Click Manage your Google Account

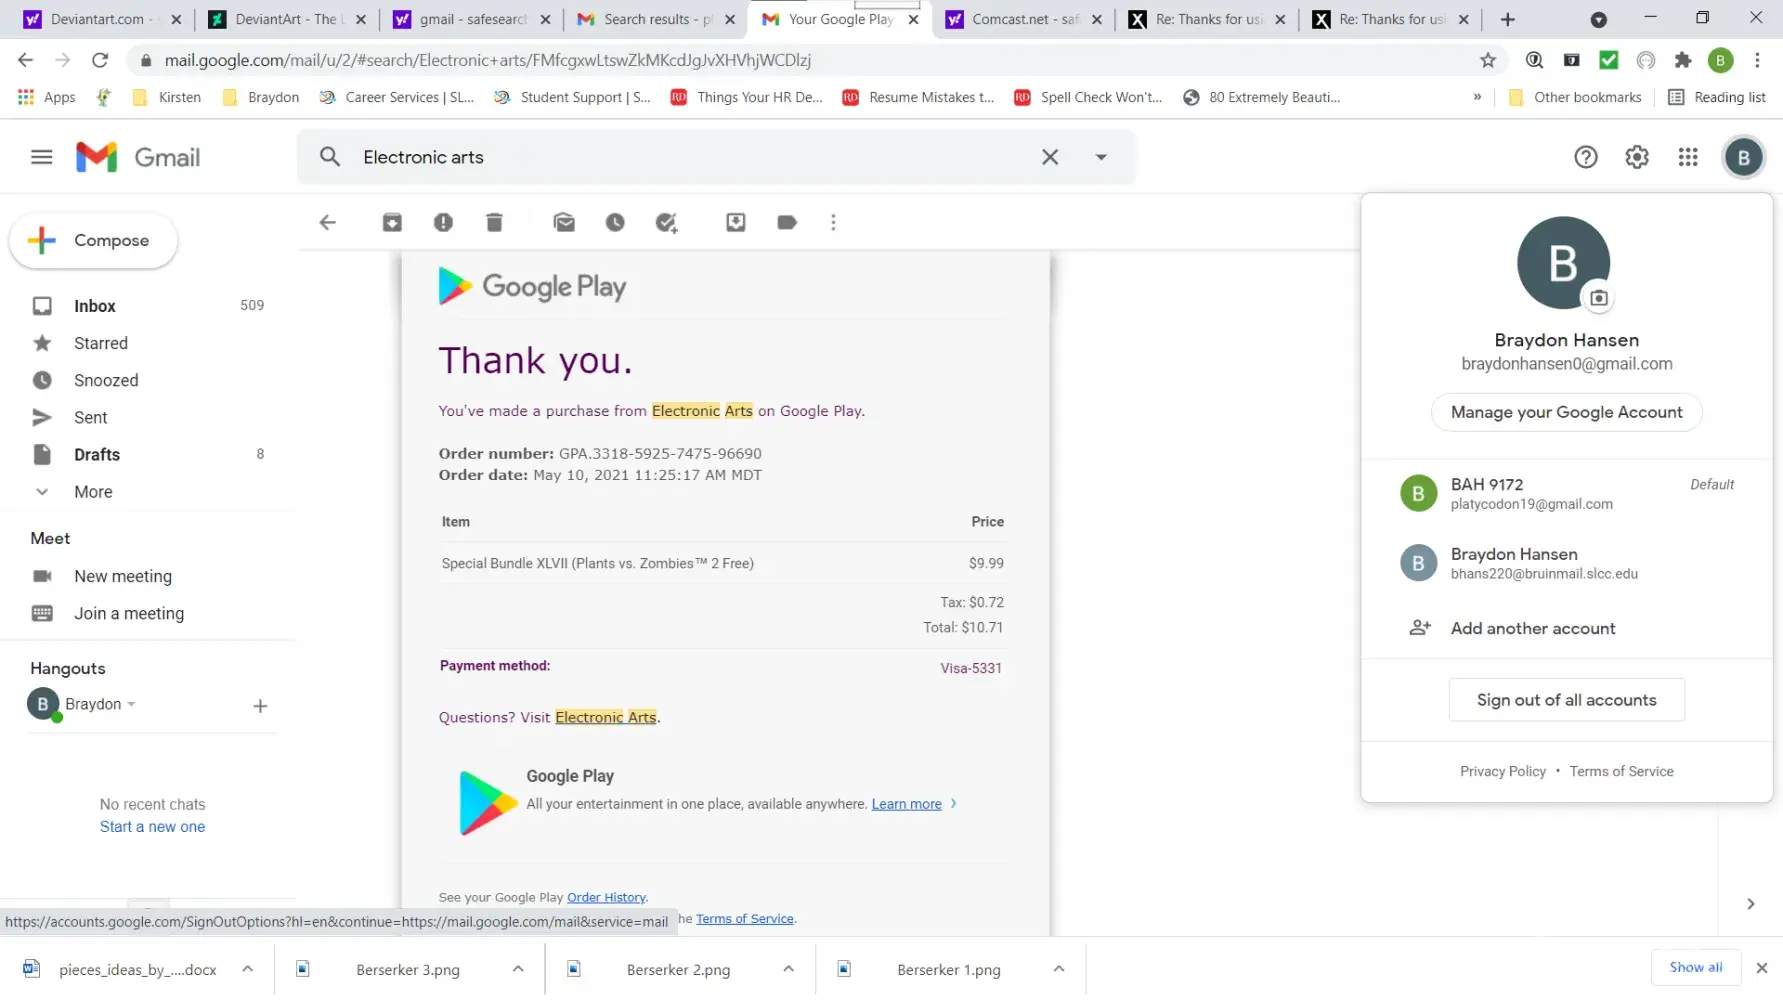pos(1566,412)
